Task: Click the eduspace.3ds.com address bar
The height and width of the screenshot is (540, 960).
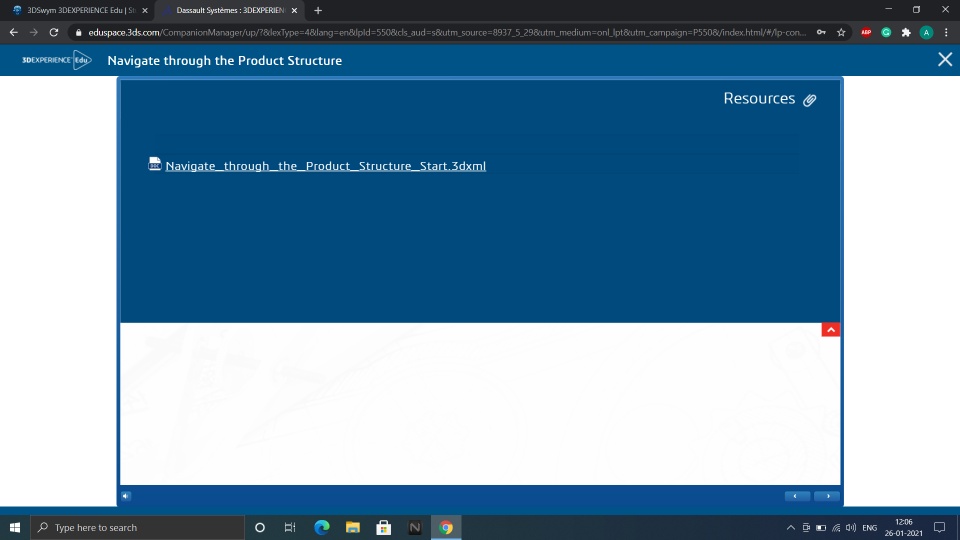Action: pyautogui.click(x=447, y=32)
